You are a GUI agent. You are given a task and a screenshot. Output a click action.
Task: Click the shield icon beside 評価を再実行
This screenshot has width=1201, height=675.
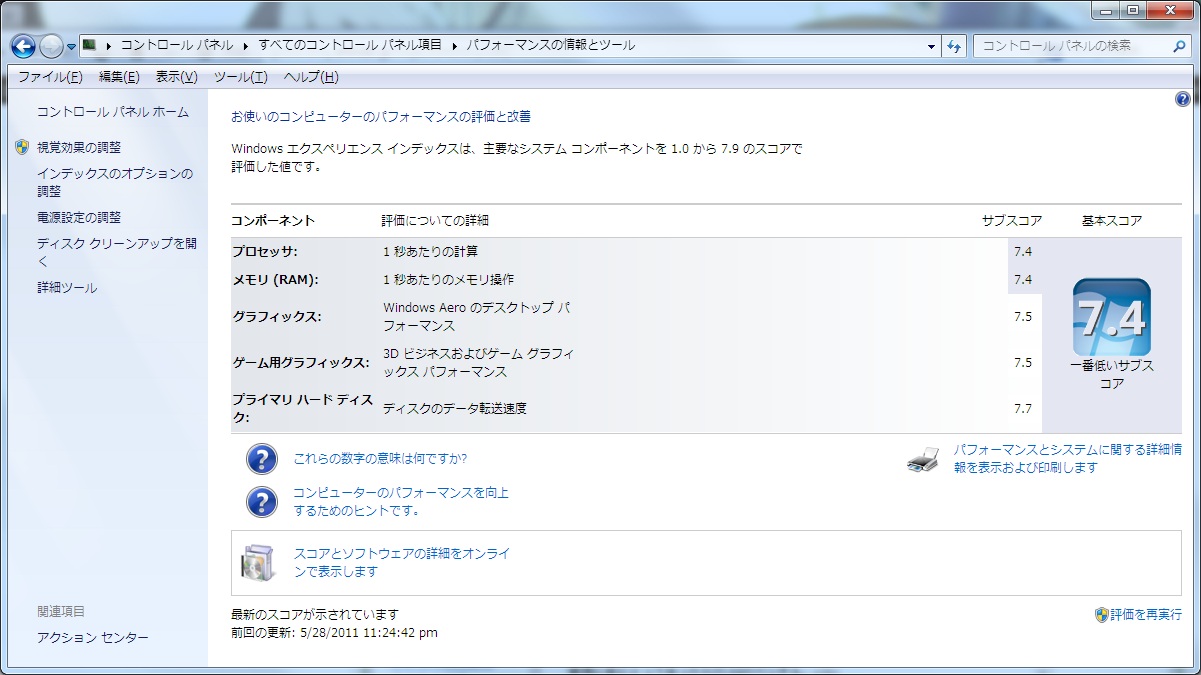[x=1101, y=615]
